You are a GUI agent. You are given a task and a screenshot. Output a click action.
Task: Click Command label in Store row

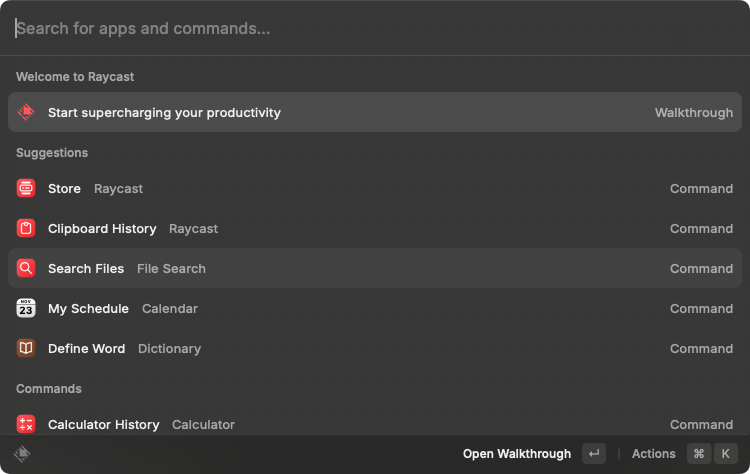701,188
